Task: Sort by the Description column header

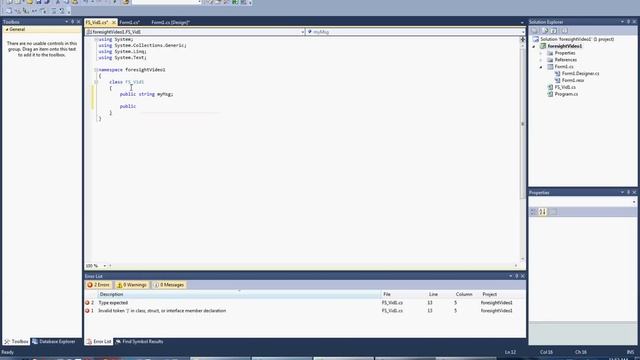Action: 239,294
